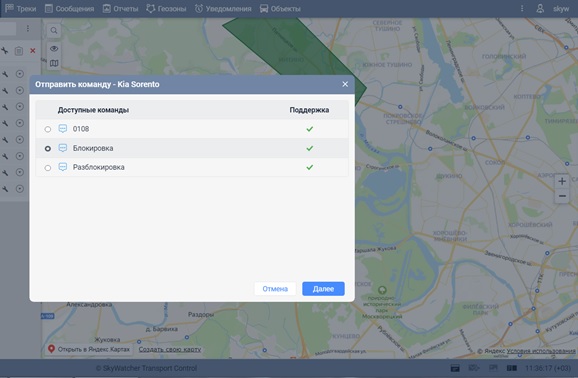Click the Объекты bus icon
The width and height of the screenshot is (578, 378).
[x=264, y=8]
